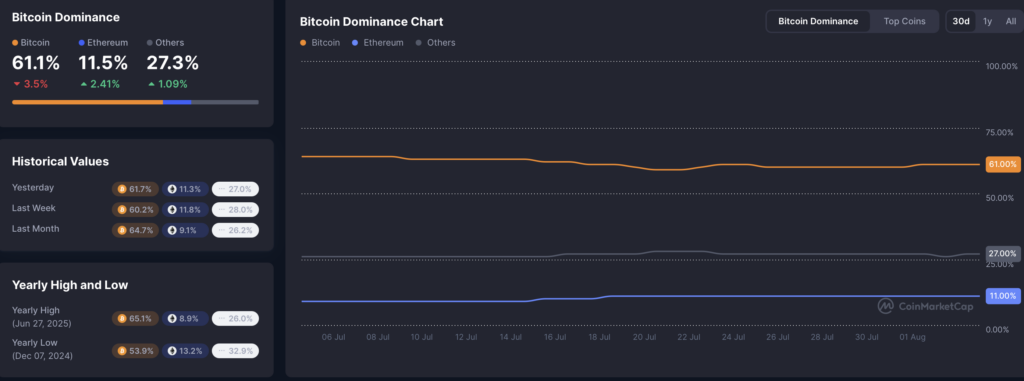The image size is (1024, 381).
Task: Click the Ethereum 11.5% dominance value
Action: point(103,63)
